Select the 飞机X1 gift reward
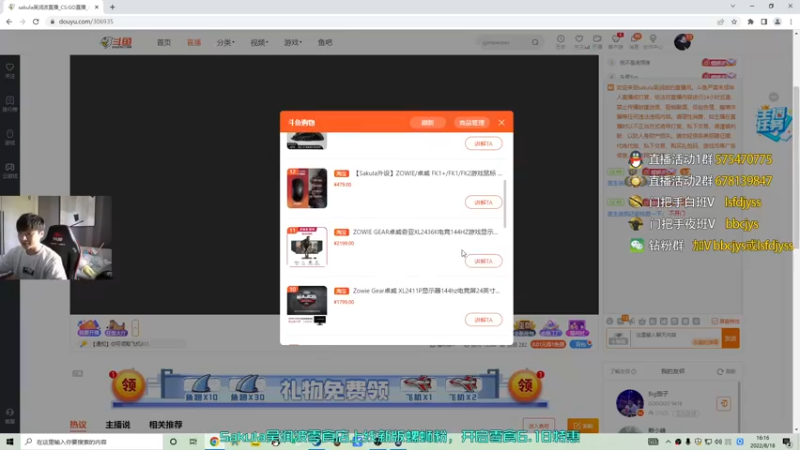Viewport: 800px width, 450px height. (418, 389)
